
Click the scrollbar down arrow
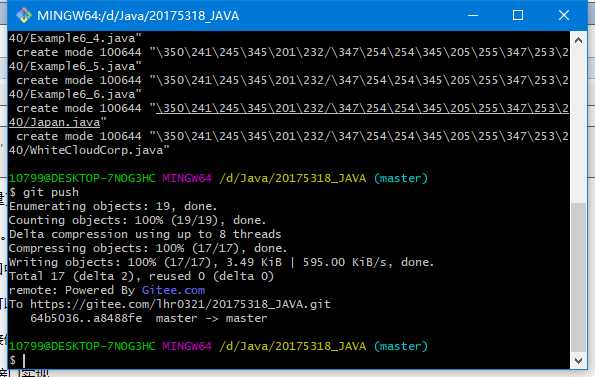pyautogui.click(x=578, y=360)
